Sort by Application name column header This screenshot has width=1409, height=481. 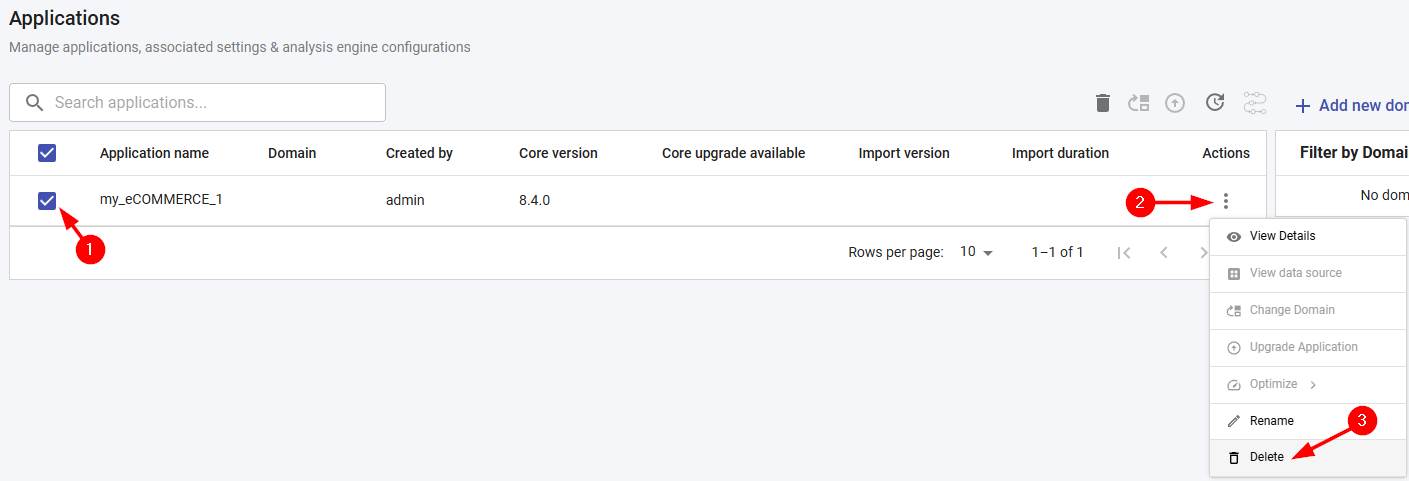point(154,153)
